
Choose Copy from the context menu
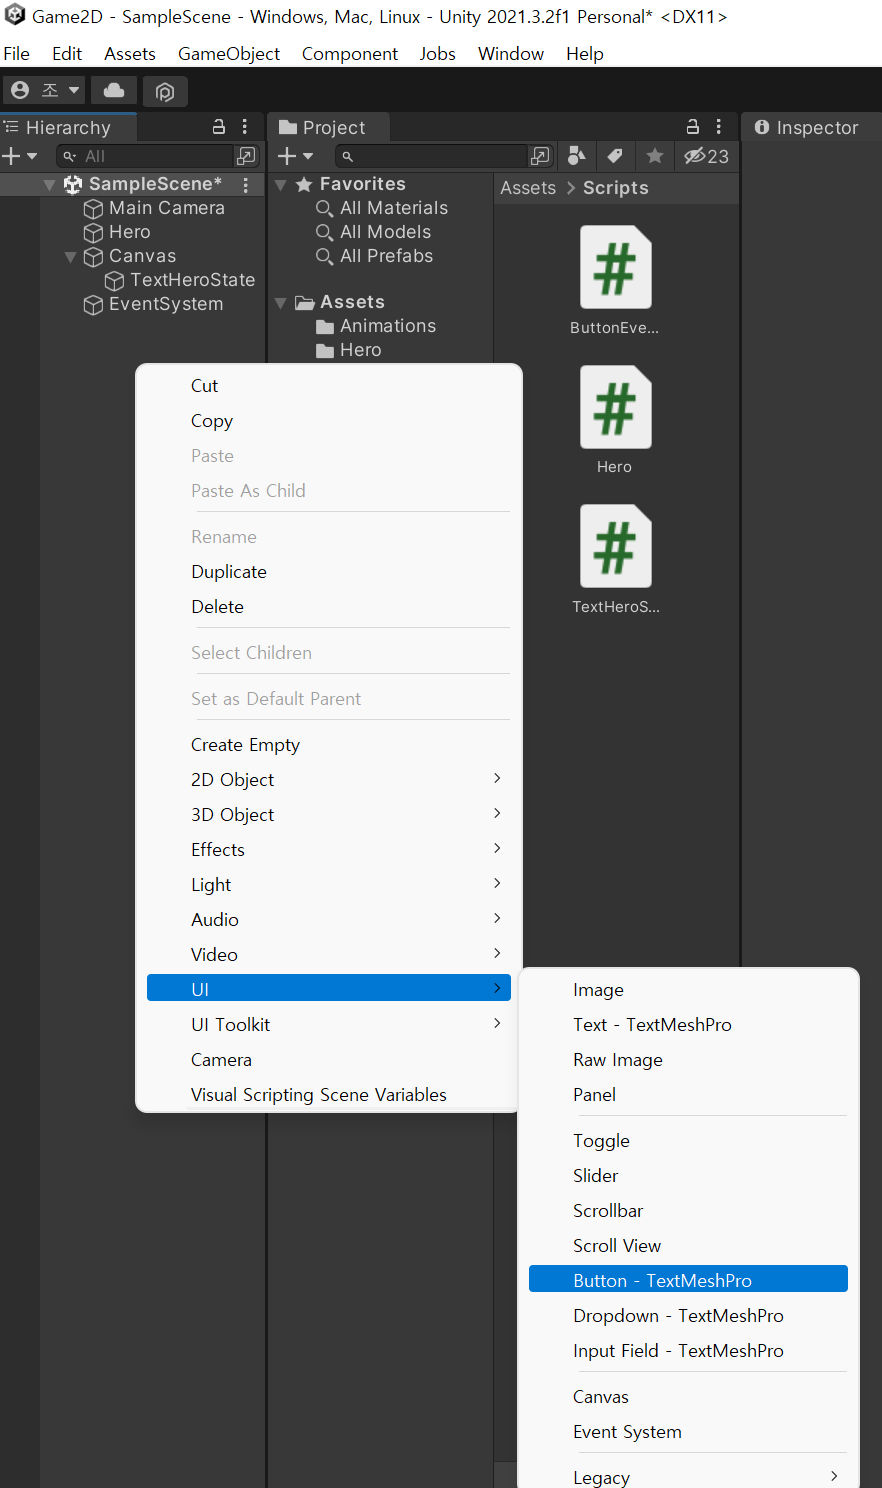(x=329, y=421)
